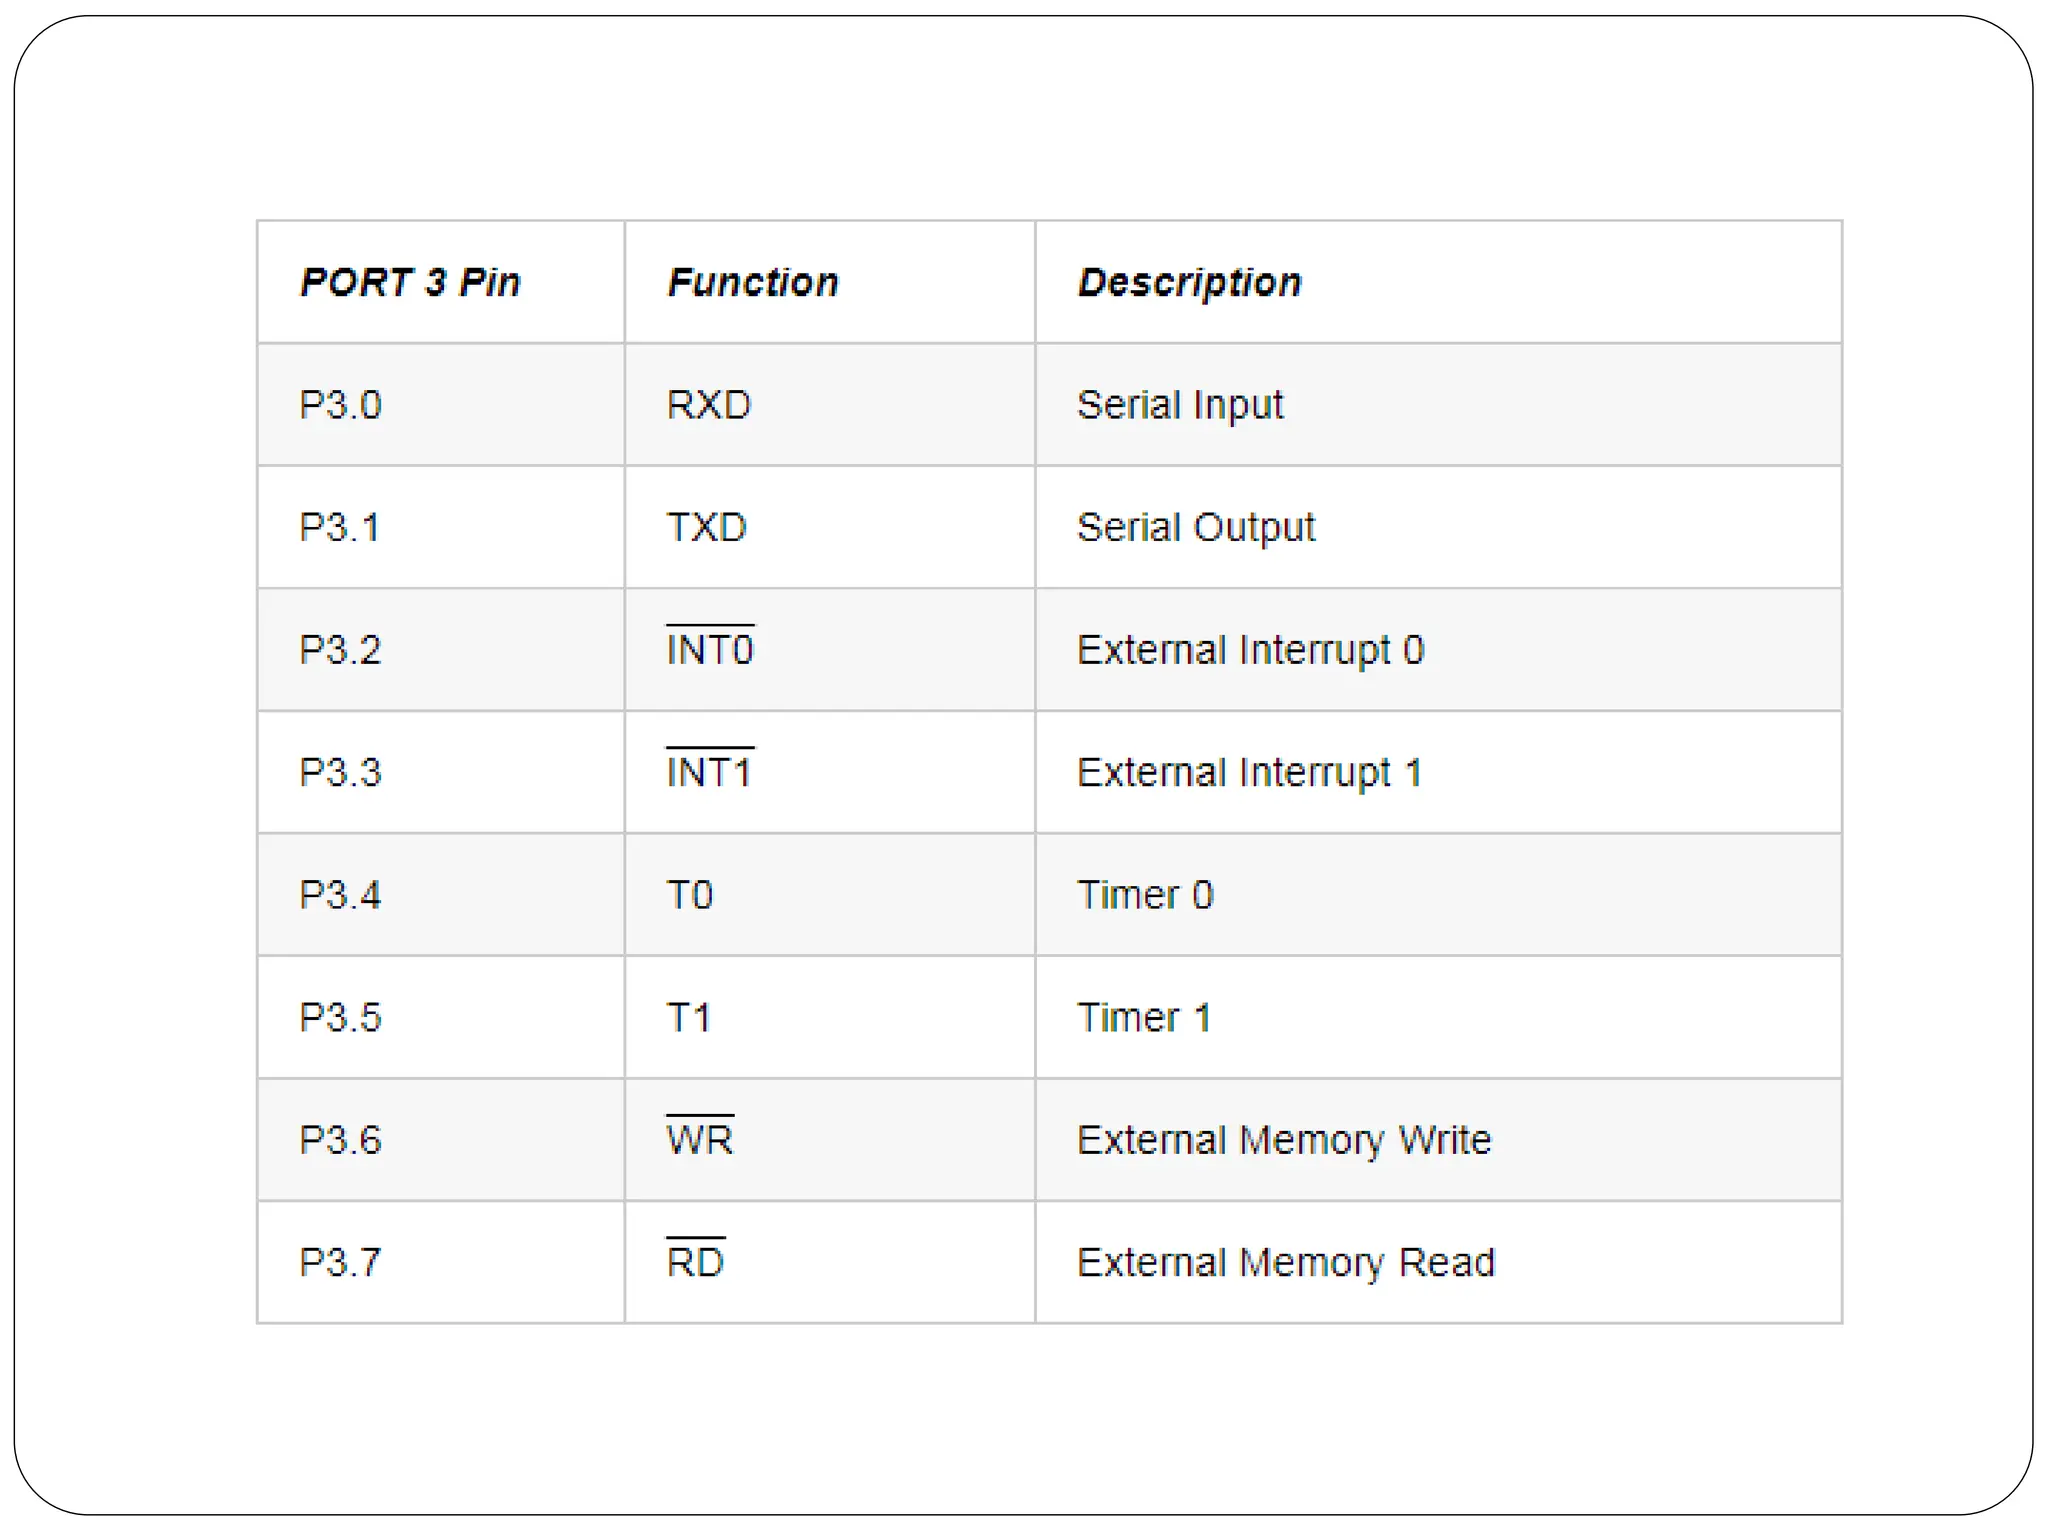The width and height of the screenshot is (2048, 1536).
Task: Click the RD function entry
Action: click(x=696, y=1262)
